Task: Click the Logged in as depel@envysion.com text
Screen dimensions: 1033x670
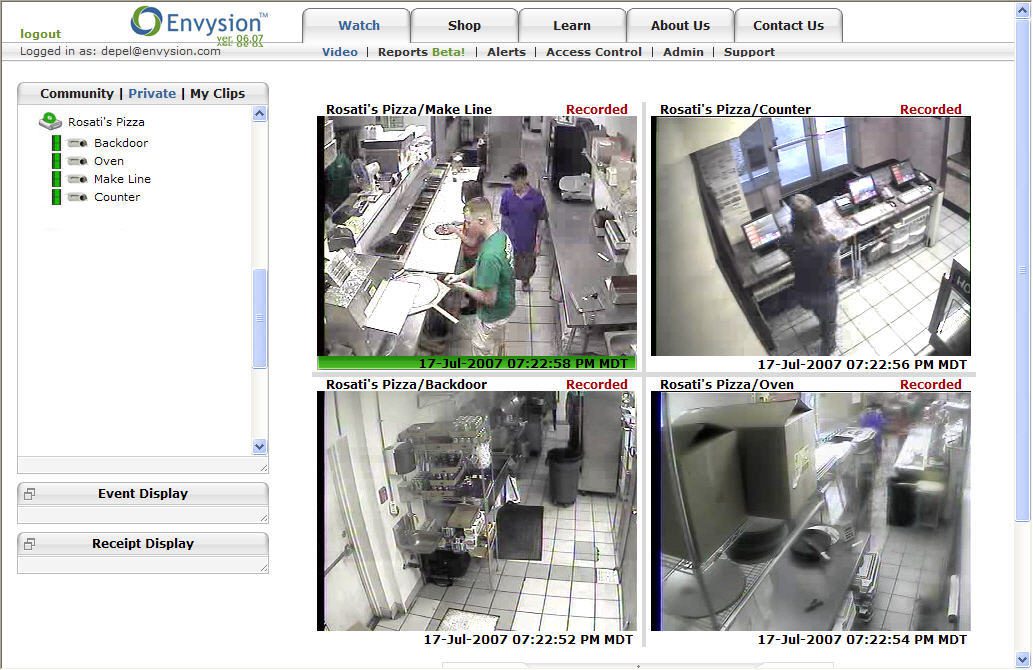Action: point(121,51)
